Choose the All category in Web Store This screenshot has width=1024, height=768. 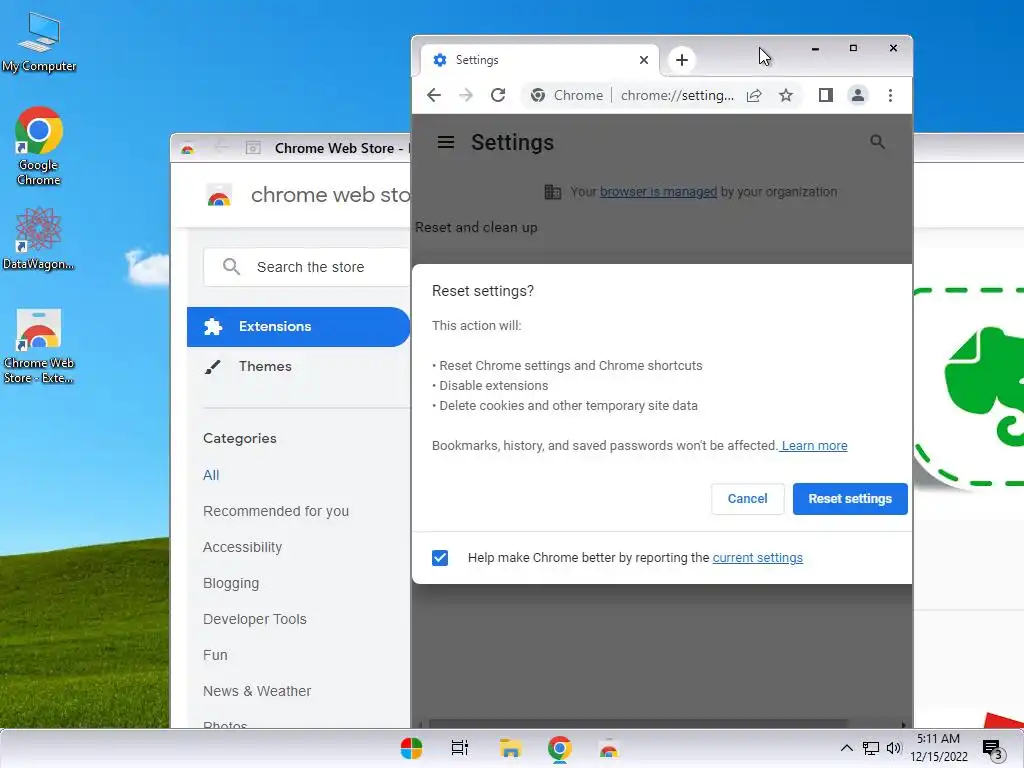coord(211,475)
